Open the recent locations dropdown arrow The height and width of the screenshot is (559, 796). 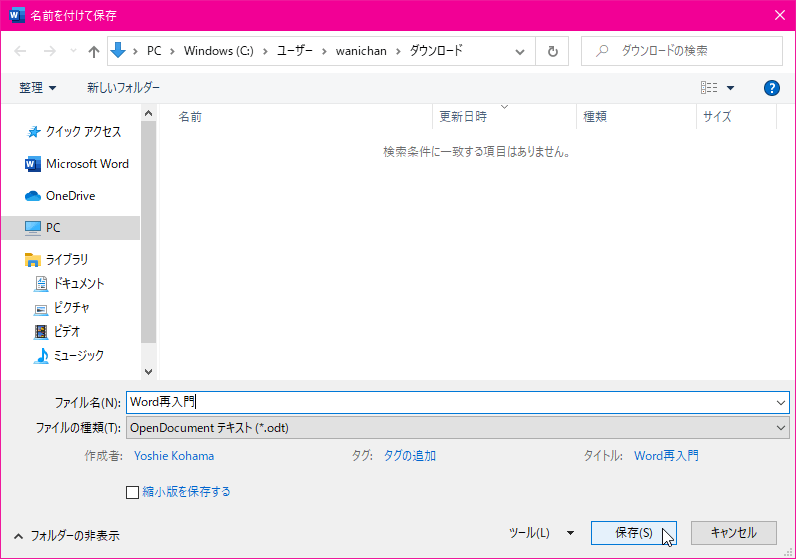click(x=73, y=51)
